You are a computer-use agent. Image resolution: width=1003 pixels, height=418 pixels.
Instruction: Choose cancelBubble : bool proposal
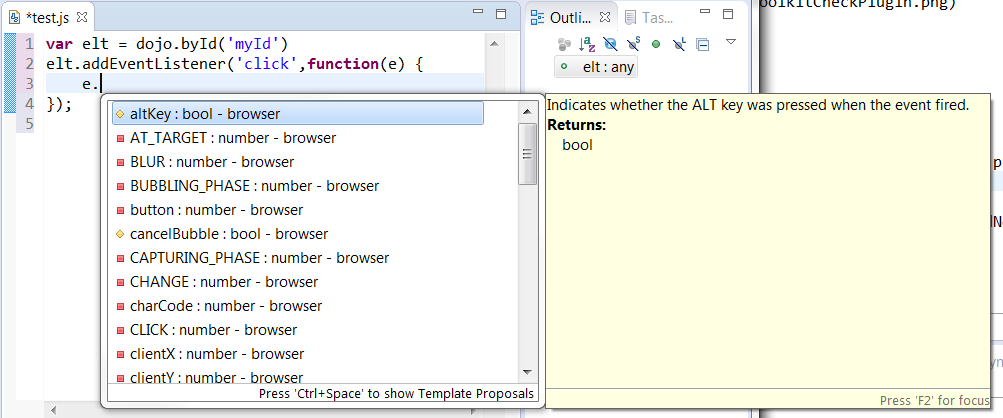pyautogui.click(x=297, y=234)
